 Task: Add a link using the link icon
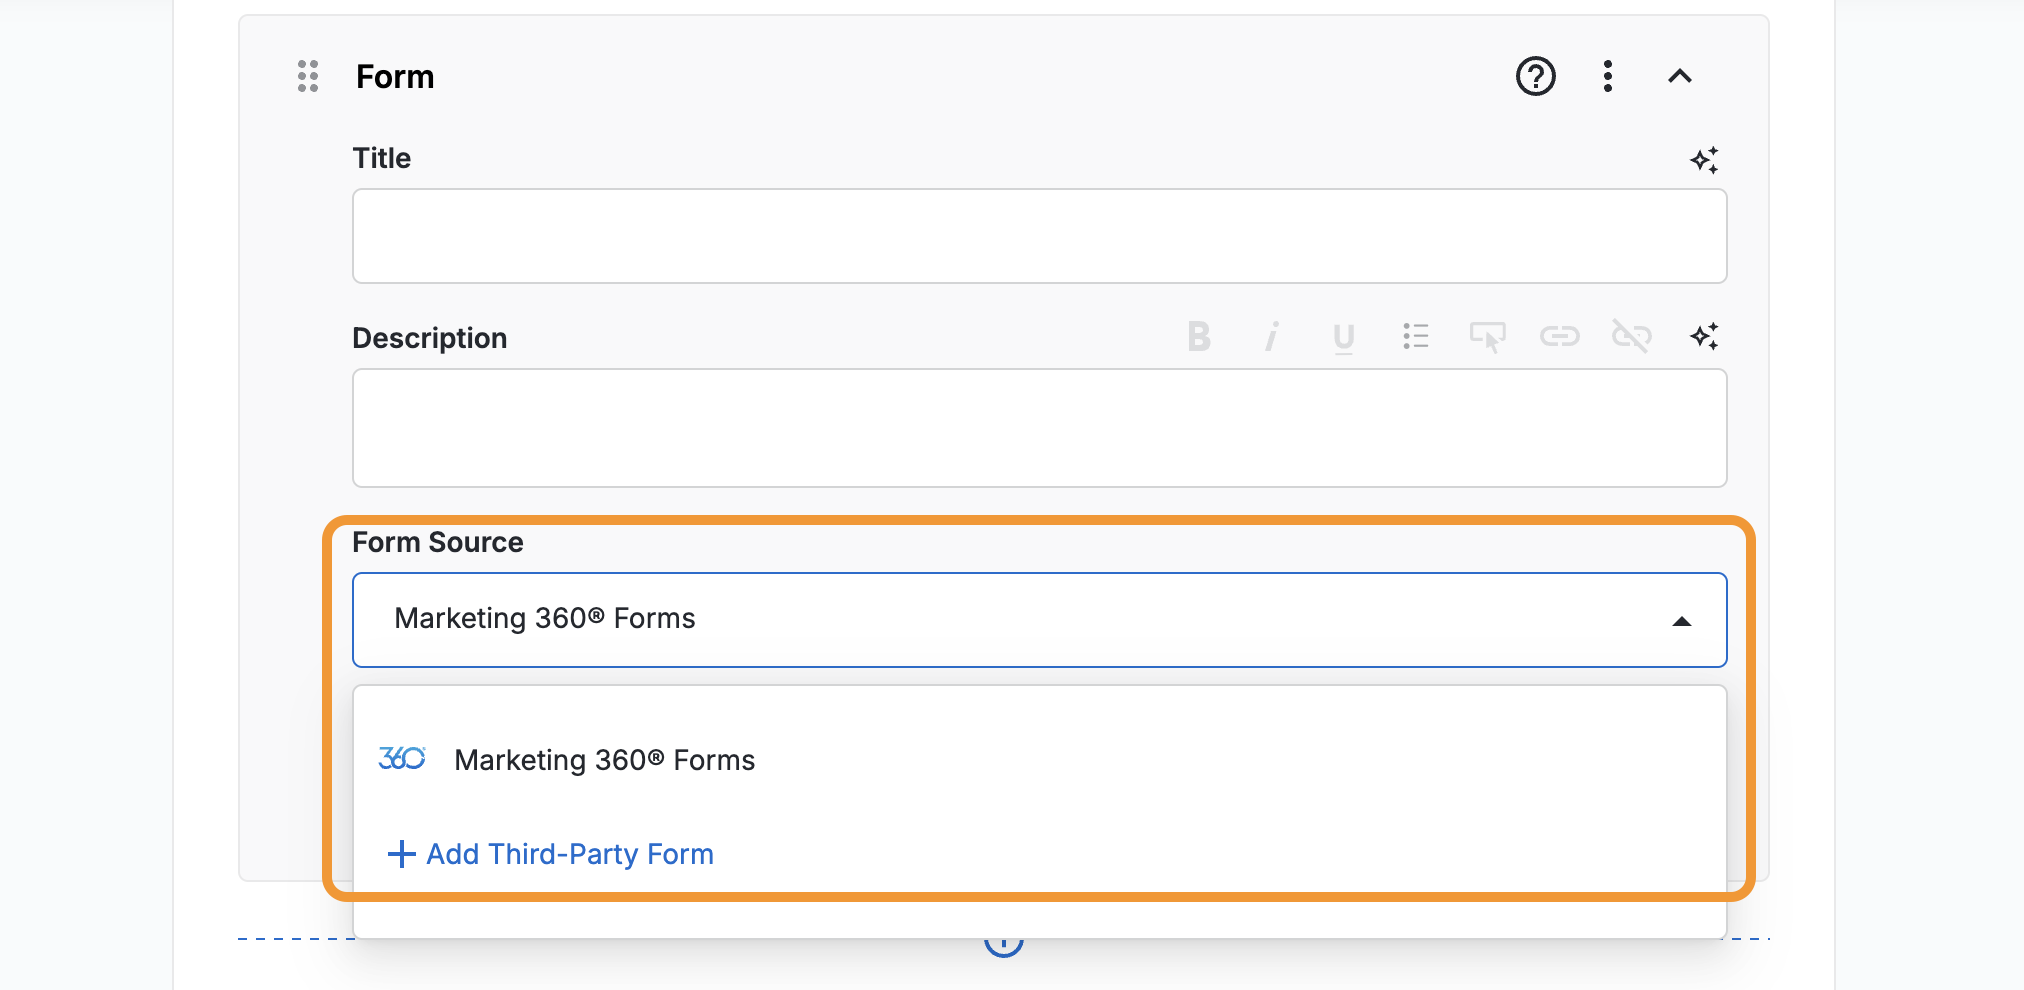(x=1559, y=337)
